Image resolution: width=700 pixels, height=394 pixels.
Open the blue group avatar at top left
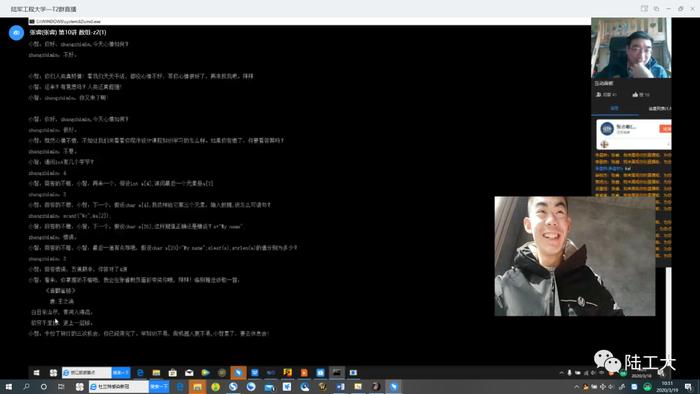[16, 33]
